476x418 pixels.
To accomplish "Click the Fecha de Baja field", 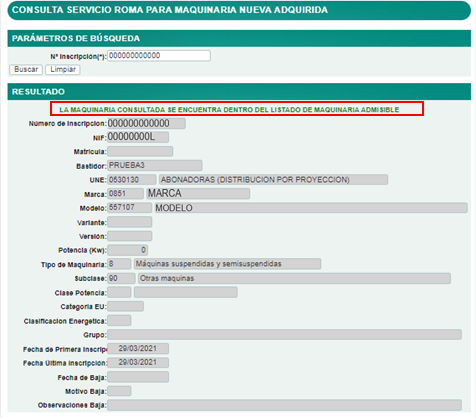I will click(x=138, y=377).
